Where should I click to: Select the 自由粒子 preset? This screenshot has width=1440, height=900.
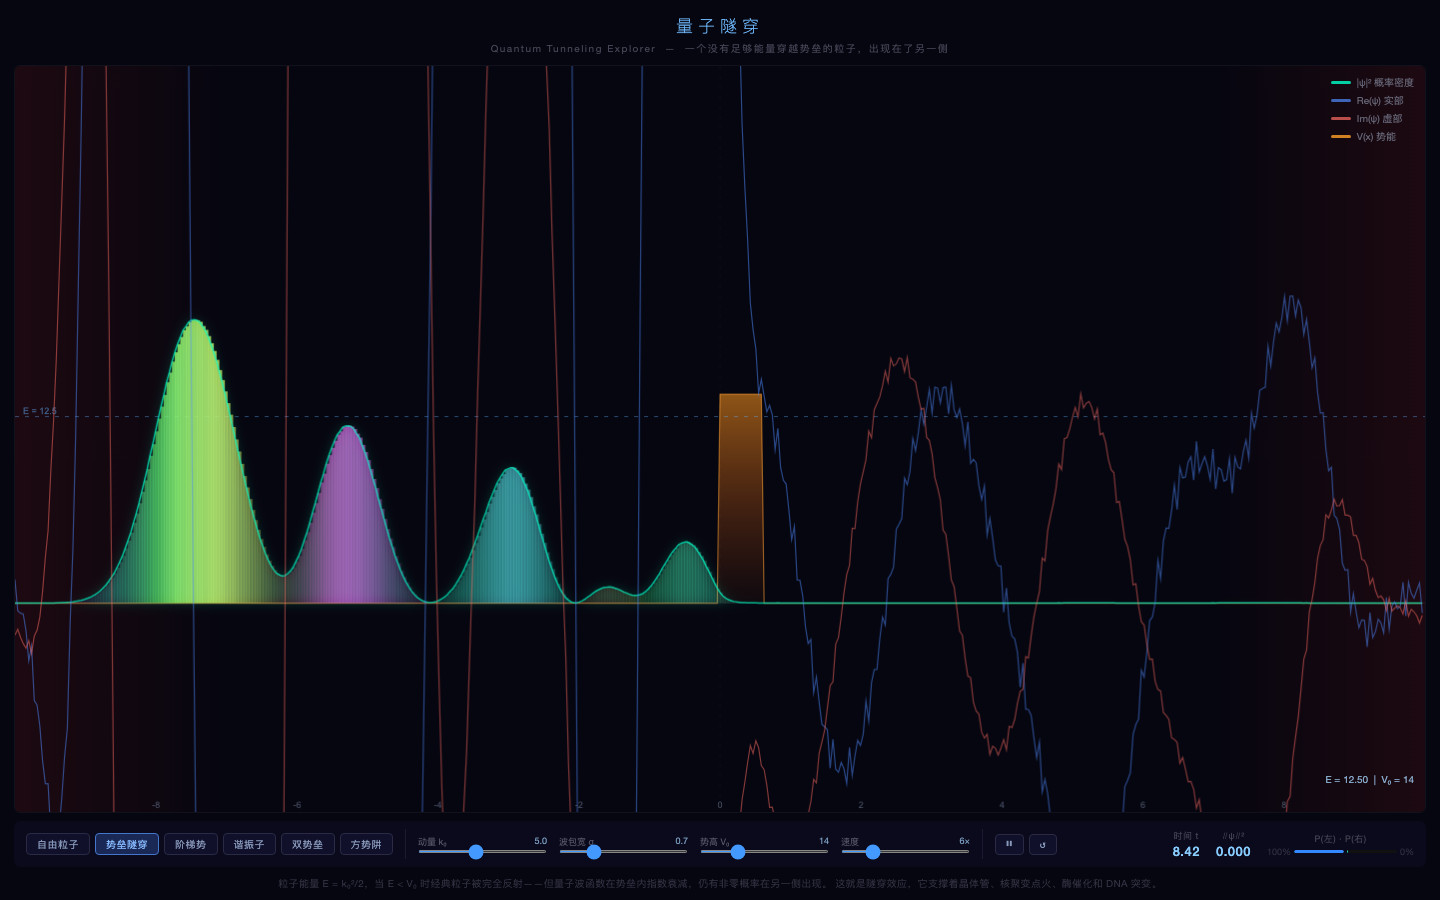(x=58, y=844)
